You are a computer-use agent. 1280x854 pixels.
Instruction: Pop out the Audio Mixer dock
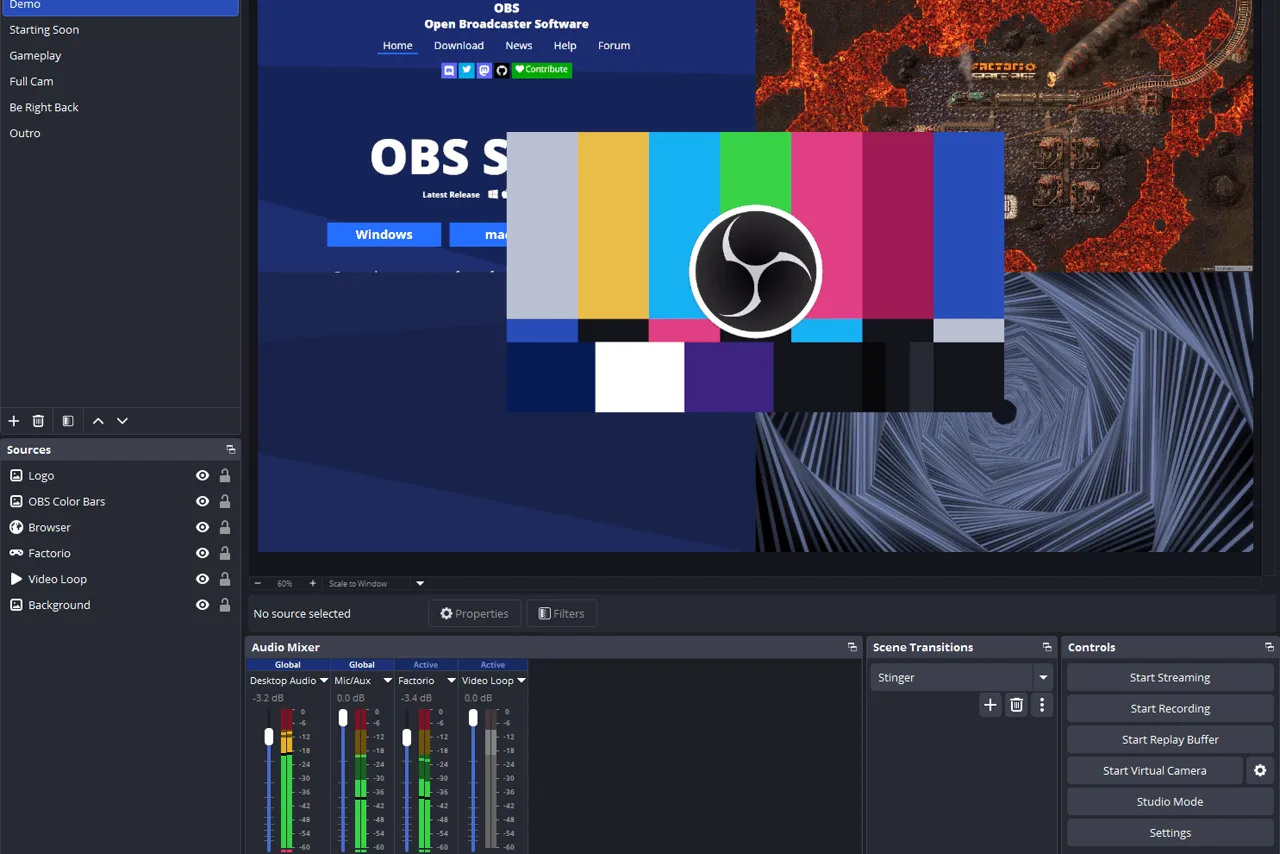tap(852, 647)
